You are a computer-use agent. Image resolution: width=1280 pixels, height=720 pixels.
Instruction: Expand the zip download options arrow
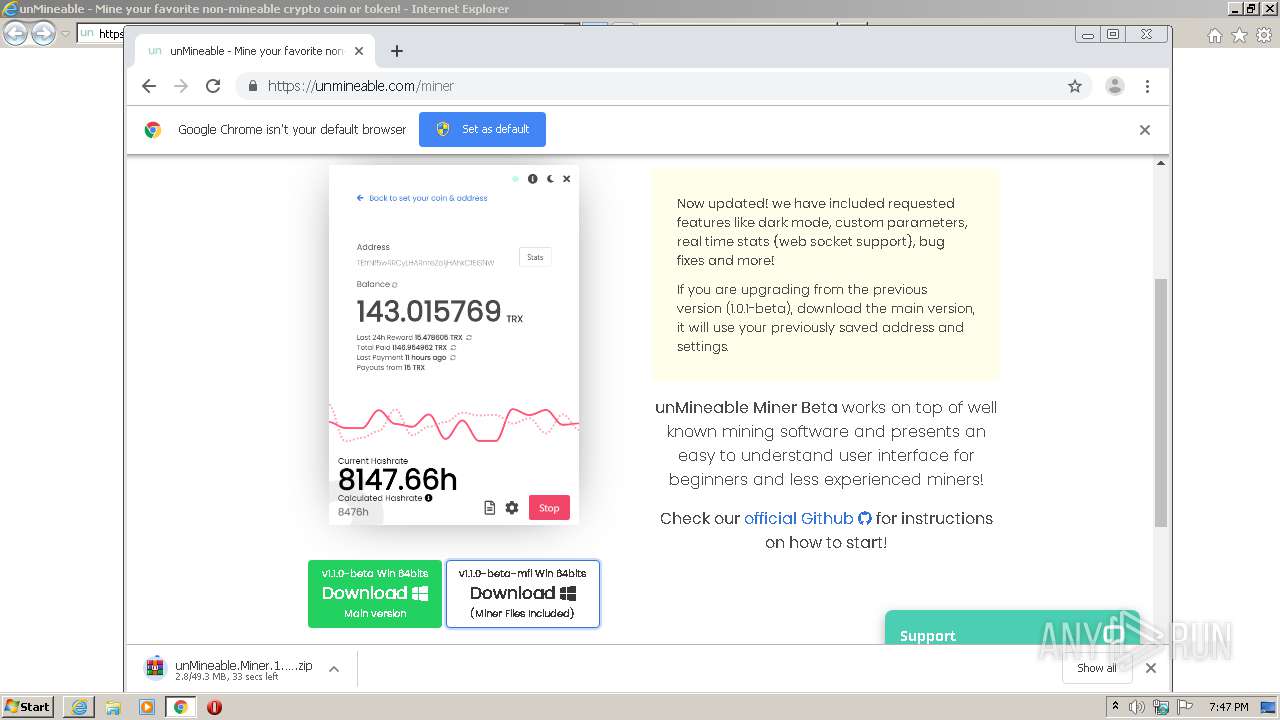point(334,669)
